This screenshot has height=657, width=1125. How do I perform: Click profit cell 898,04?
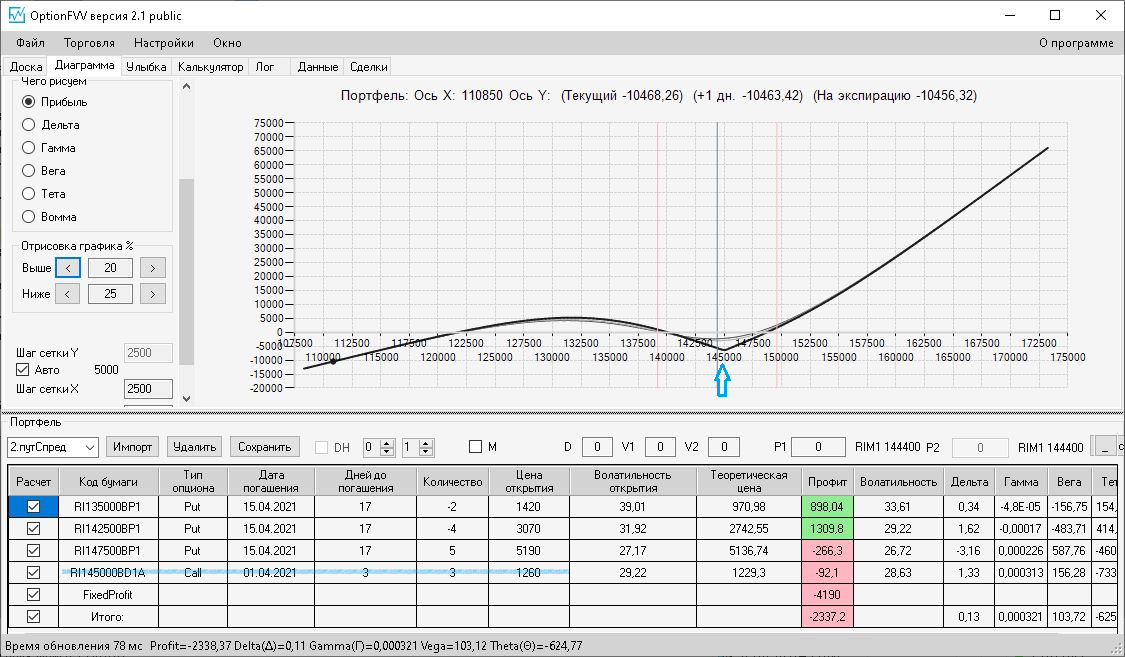tap(827, 506)
